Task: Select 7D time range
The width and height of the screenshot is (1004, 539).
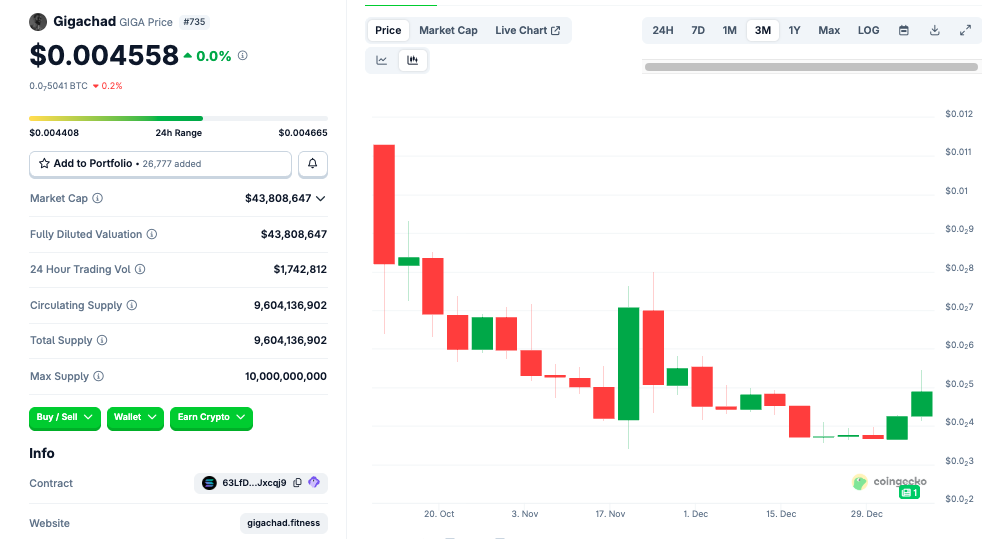Action: click(698, 30)
